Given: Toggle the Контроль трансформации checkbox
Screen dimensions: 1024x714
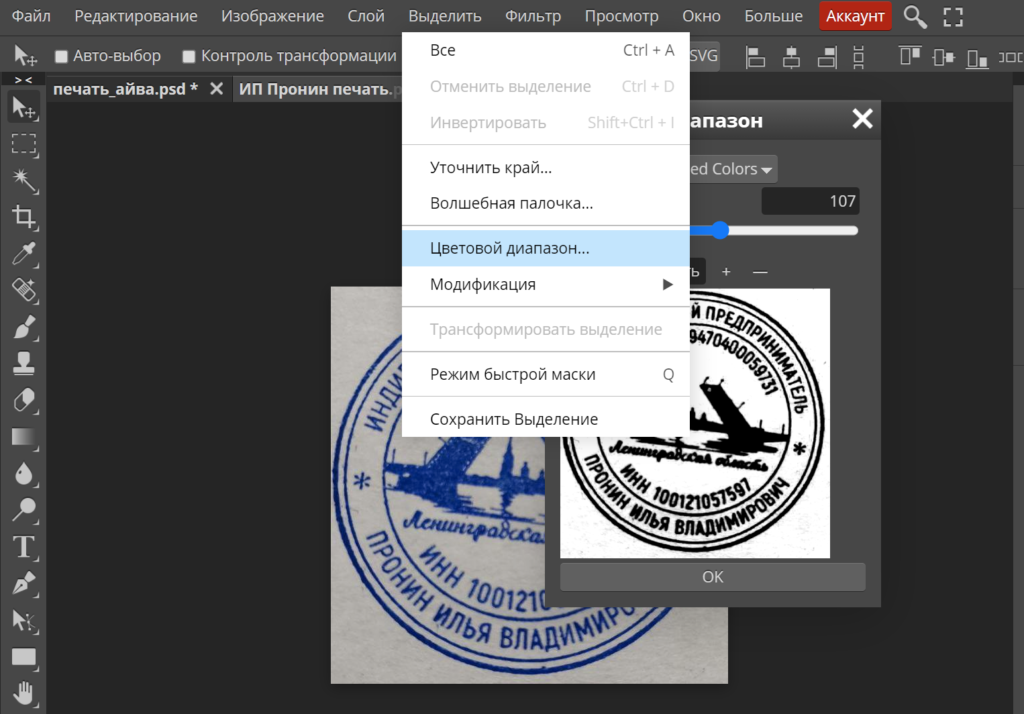Looking at the screenshot, I should pos(188,56).
